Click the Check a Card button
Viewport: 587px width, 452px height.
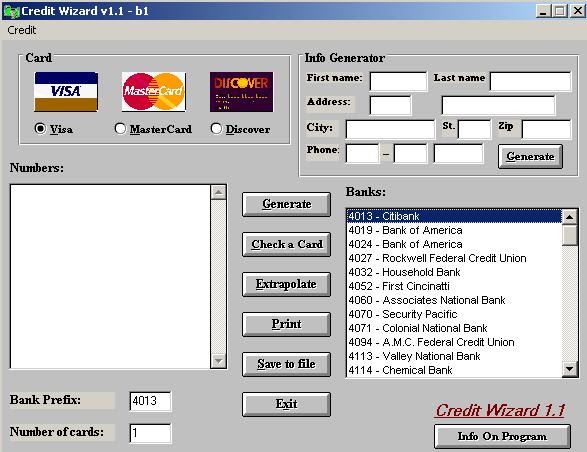pos(286,245)
